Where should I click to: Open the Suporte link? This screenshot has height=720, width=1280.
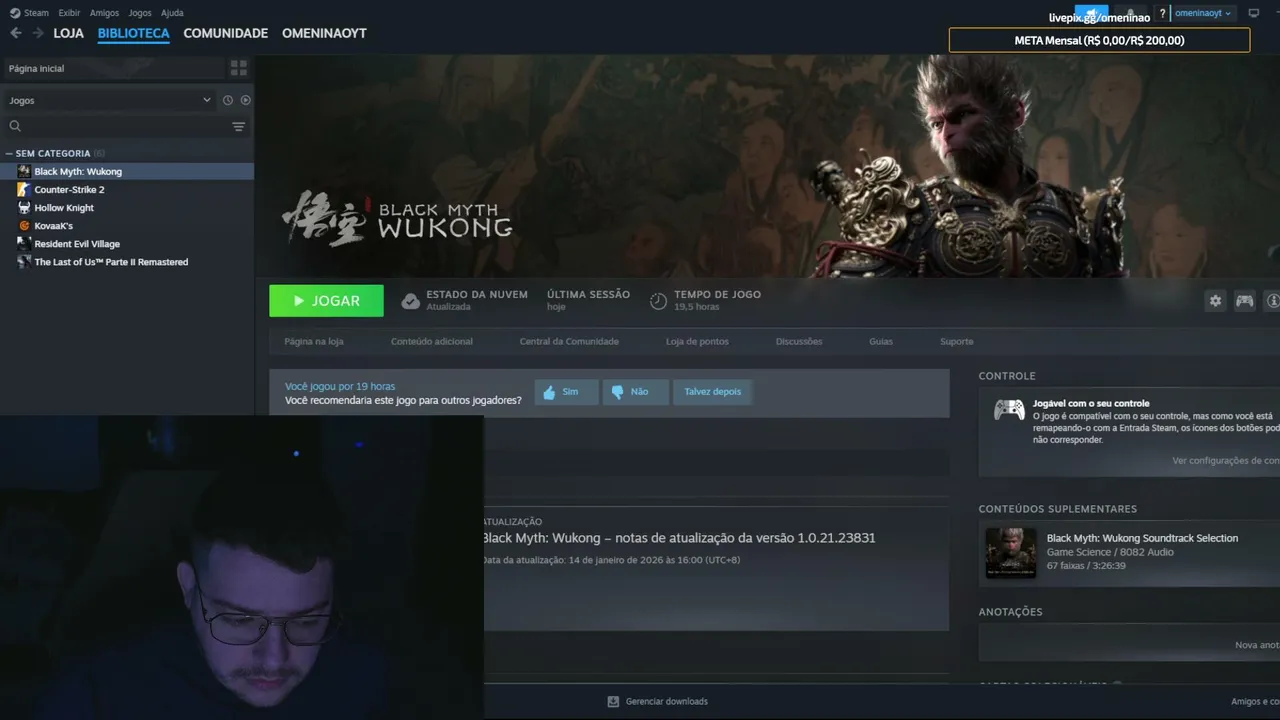[956, 342]
